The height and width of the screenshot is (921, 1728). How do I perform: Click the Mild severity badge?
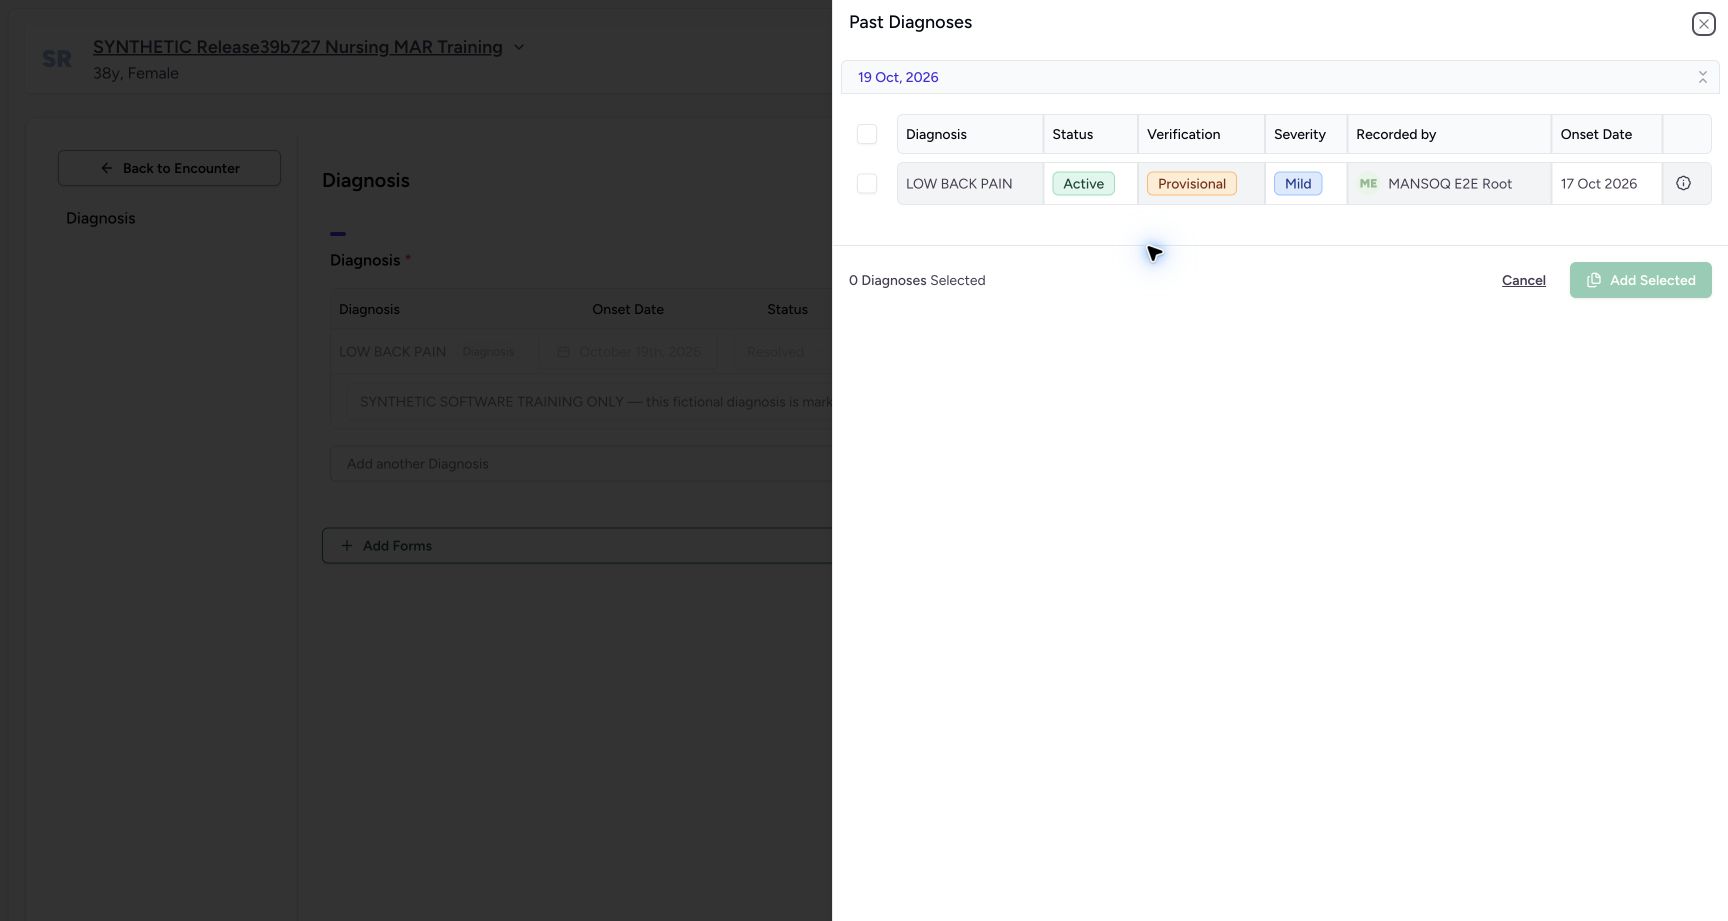[1298, 184]
